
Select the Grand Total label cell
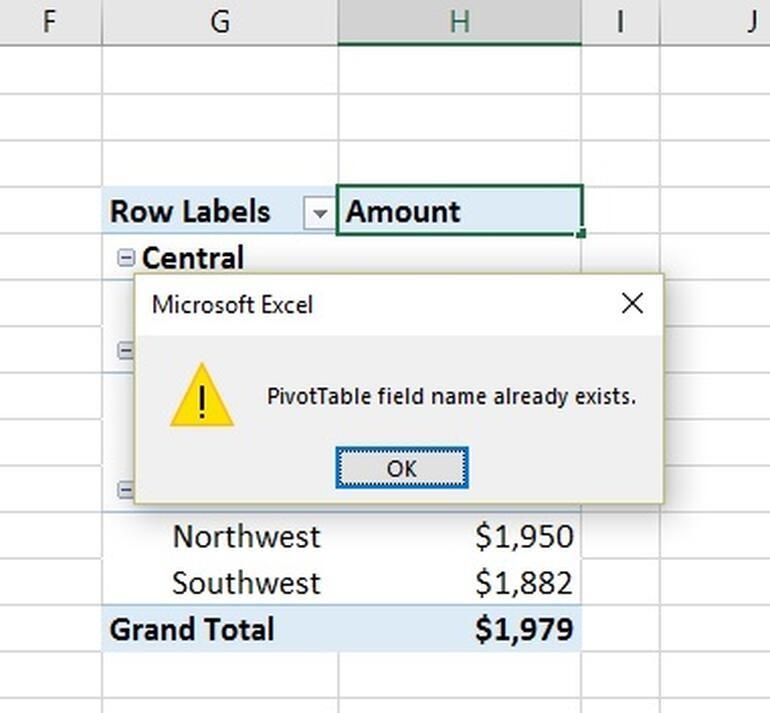(220, 630)
